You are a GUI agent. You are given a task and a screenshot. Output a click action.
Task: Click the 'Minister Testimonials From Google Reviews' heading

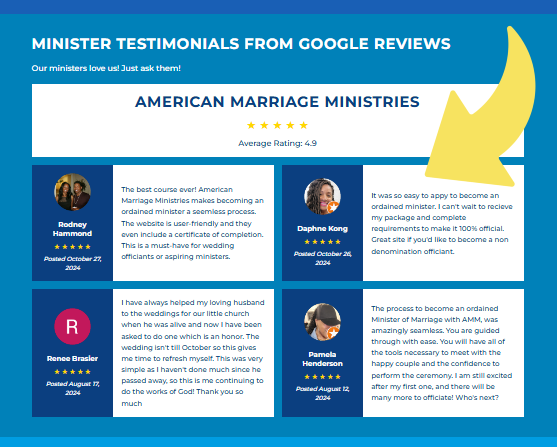241,44
